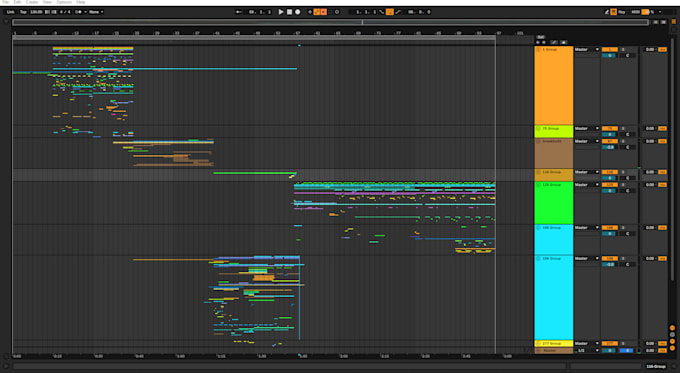This screenshot has height=373, width=680.
Task: Fold the 1 Group track
Action: [x=538, y=49]
